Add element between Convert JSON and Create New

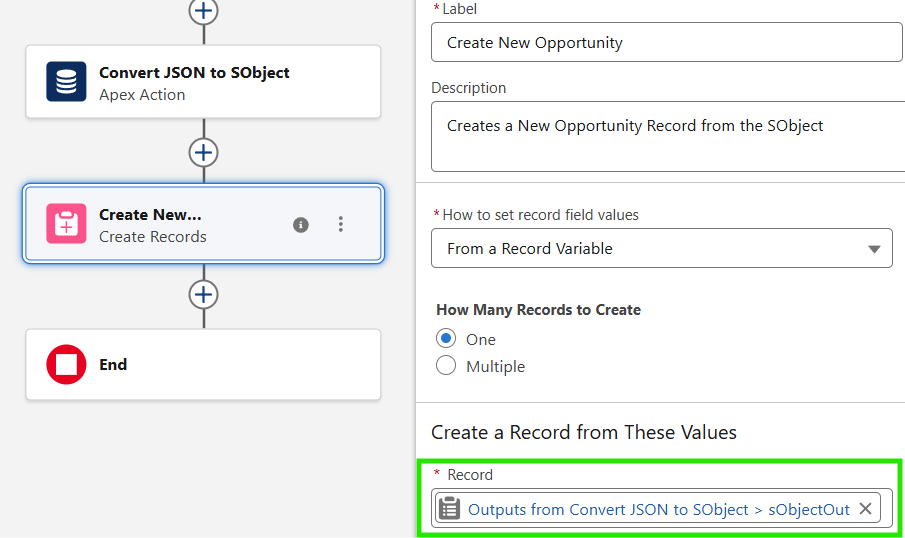pyautogui.click(x=204, y=153)
